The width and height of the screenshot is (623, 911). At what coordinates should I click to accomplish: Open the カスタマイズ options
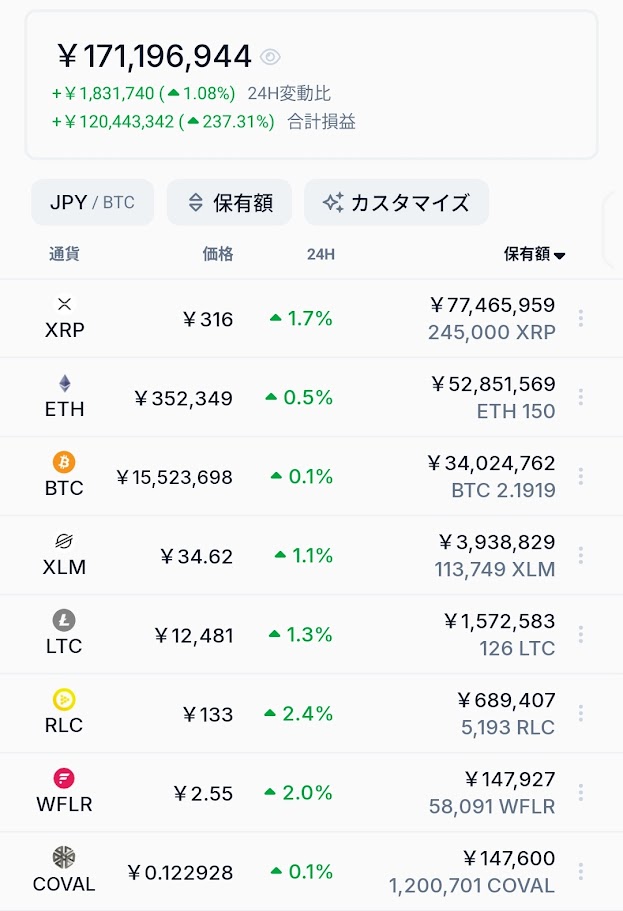click(x=396, y=202)
